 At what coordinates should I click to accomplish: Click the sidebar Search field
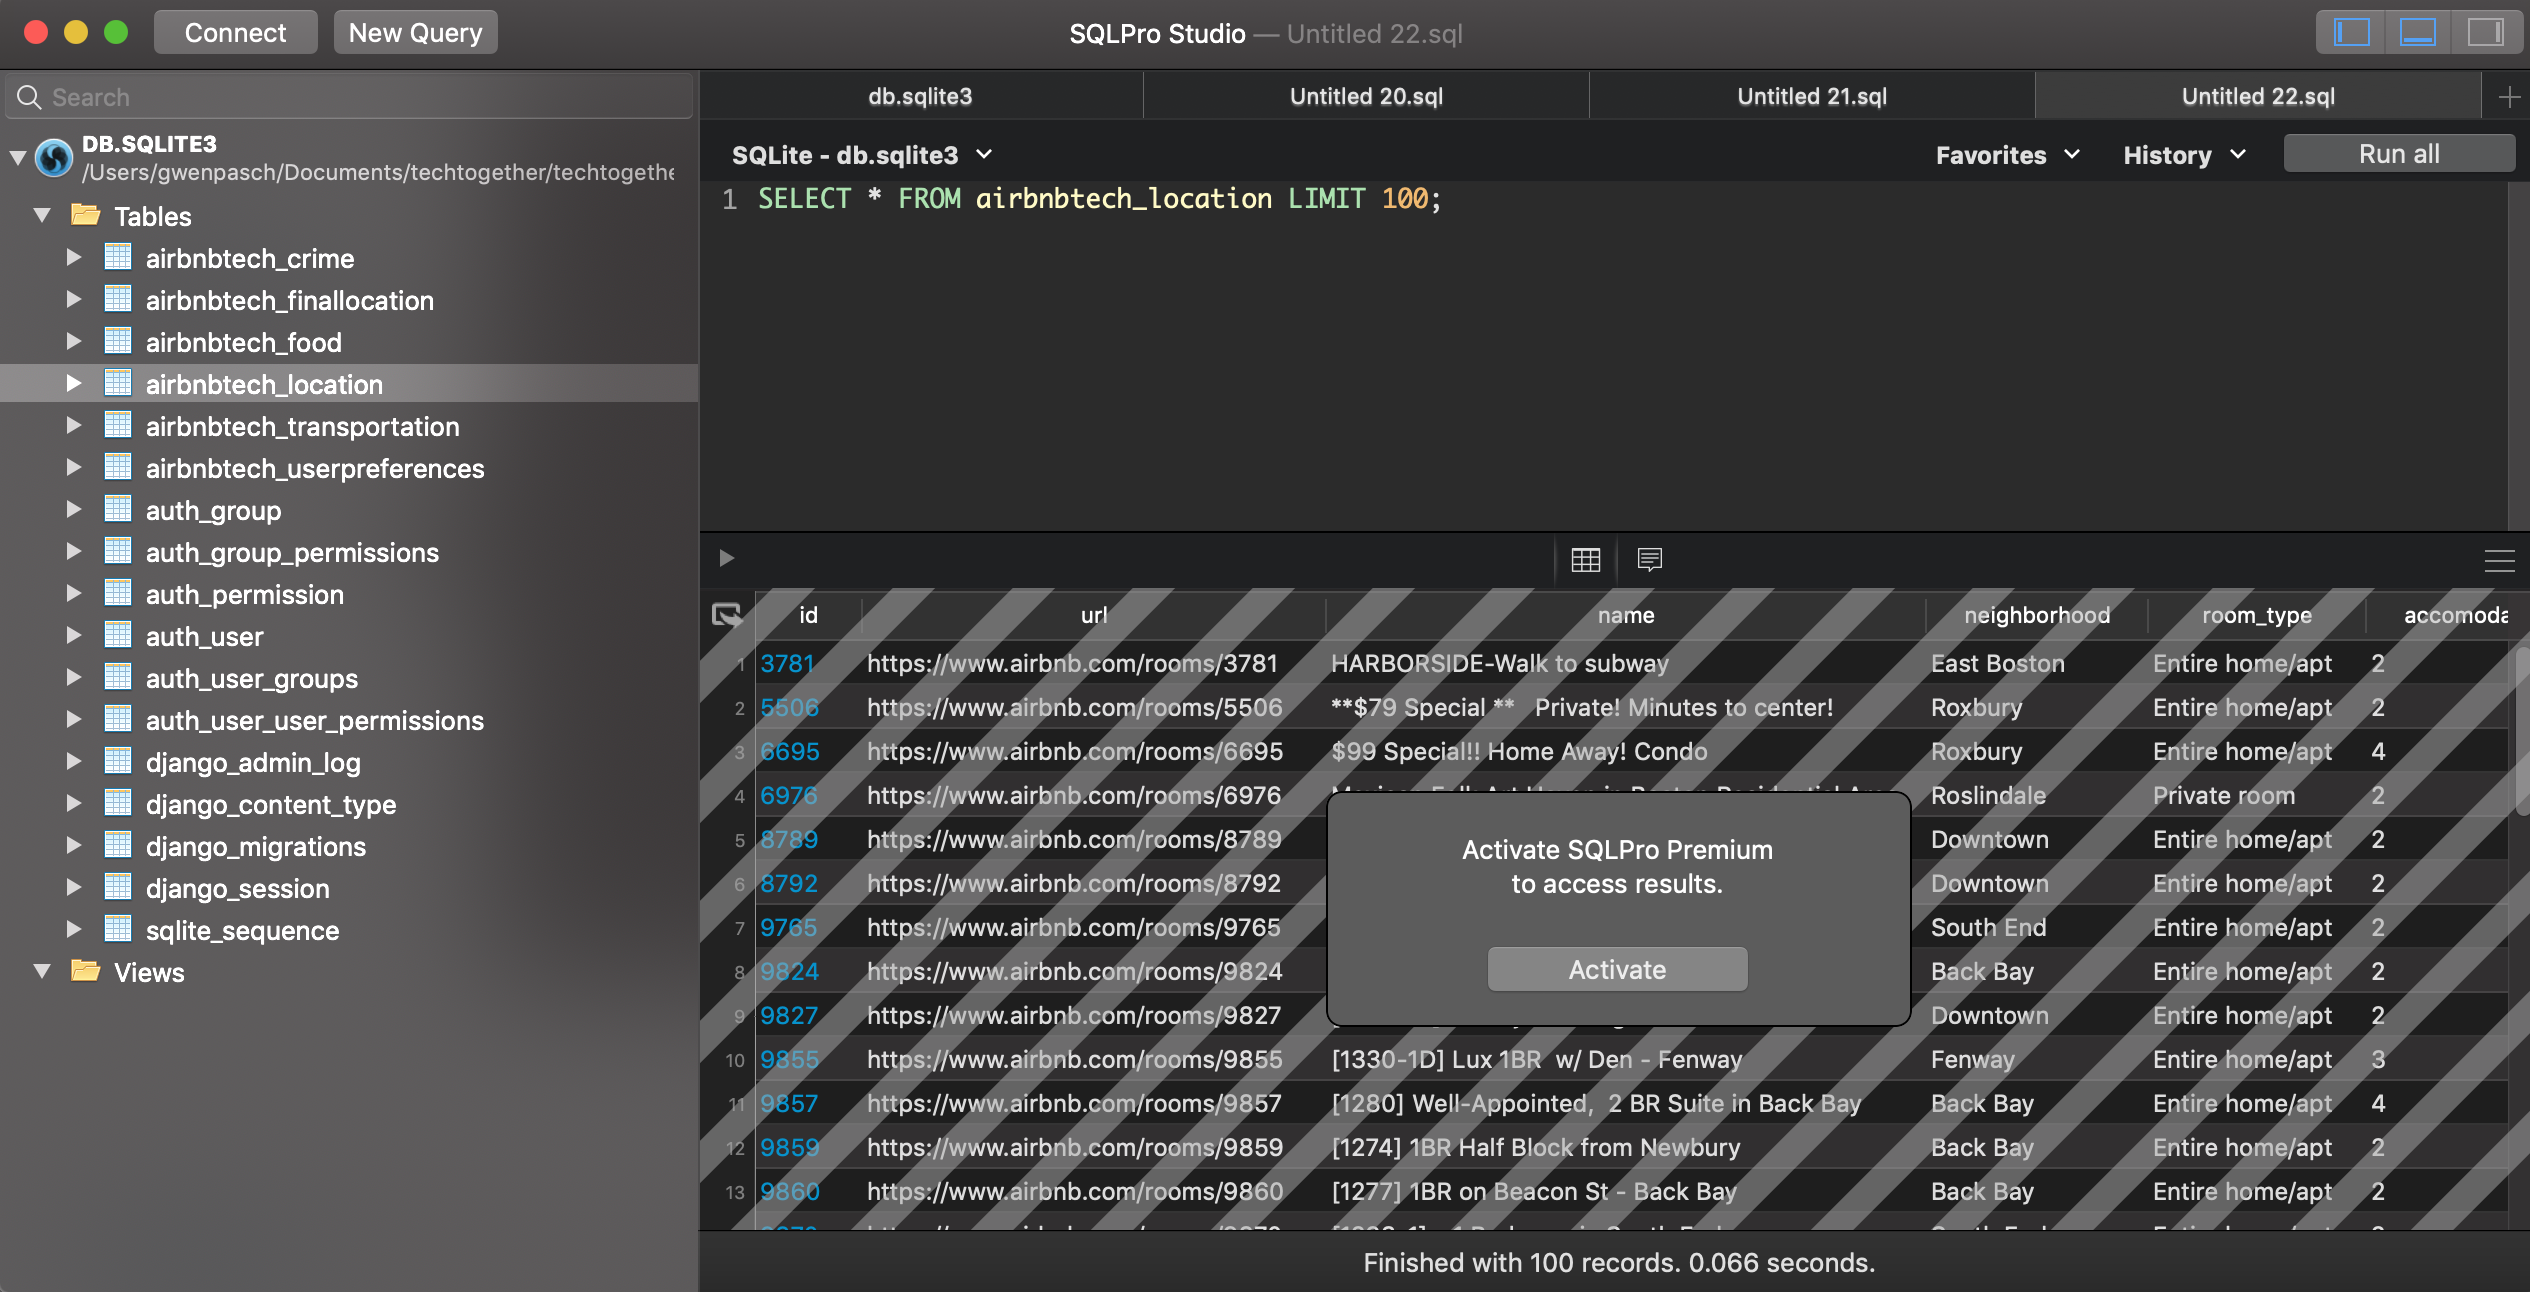[350, 97]
